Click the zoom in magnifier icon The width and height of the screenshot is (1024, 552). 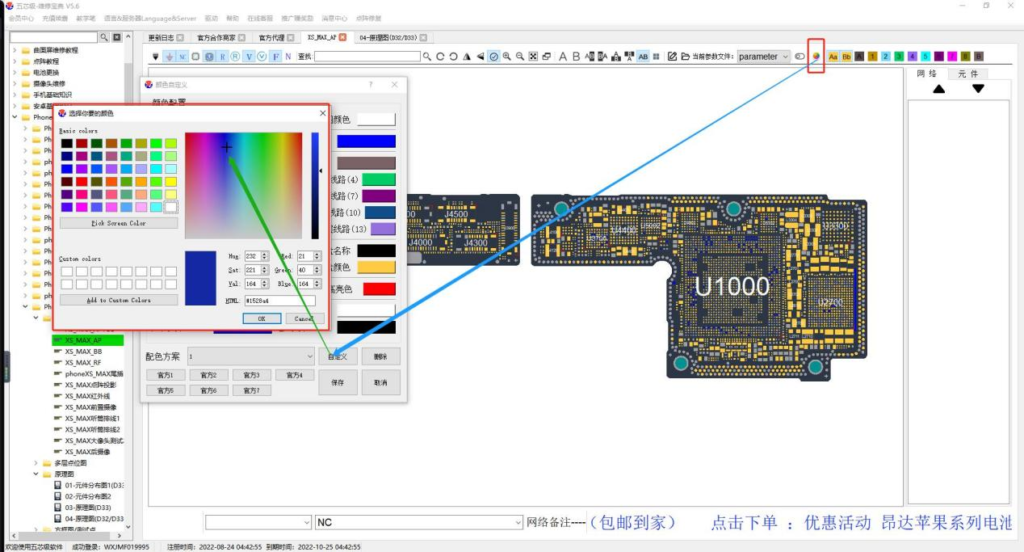pos(507,56)
